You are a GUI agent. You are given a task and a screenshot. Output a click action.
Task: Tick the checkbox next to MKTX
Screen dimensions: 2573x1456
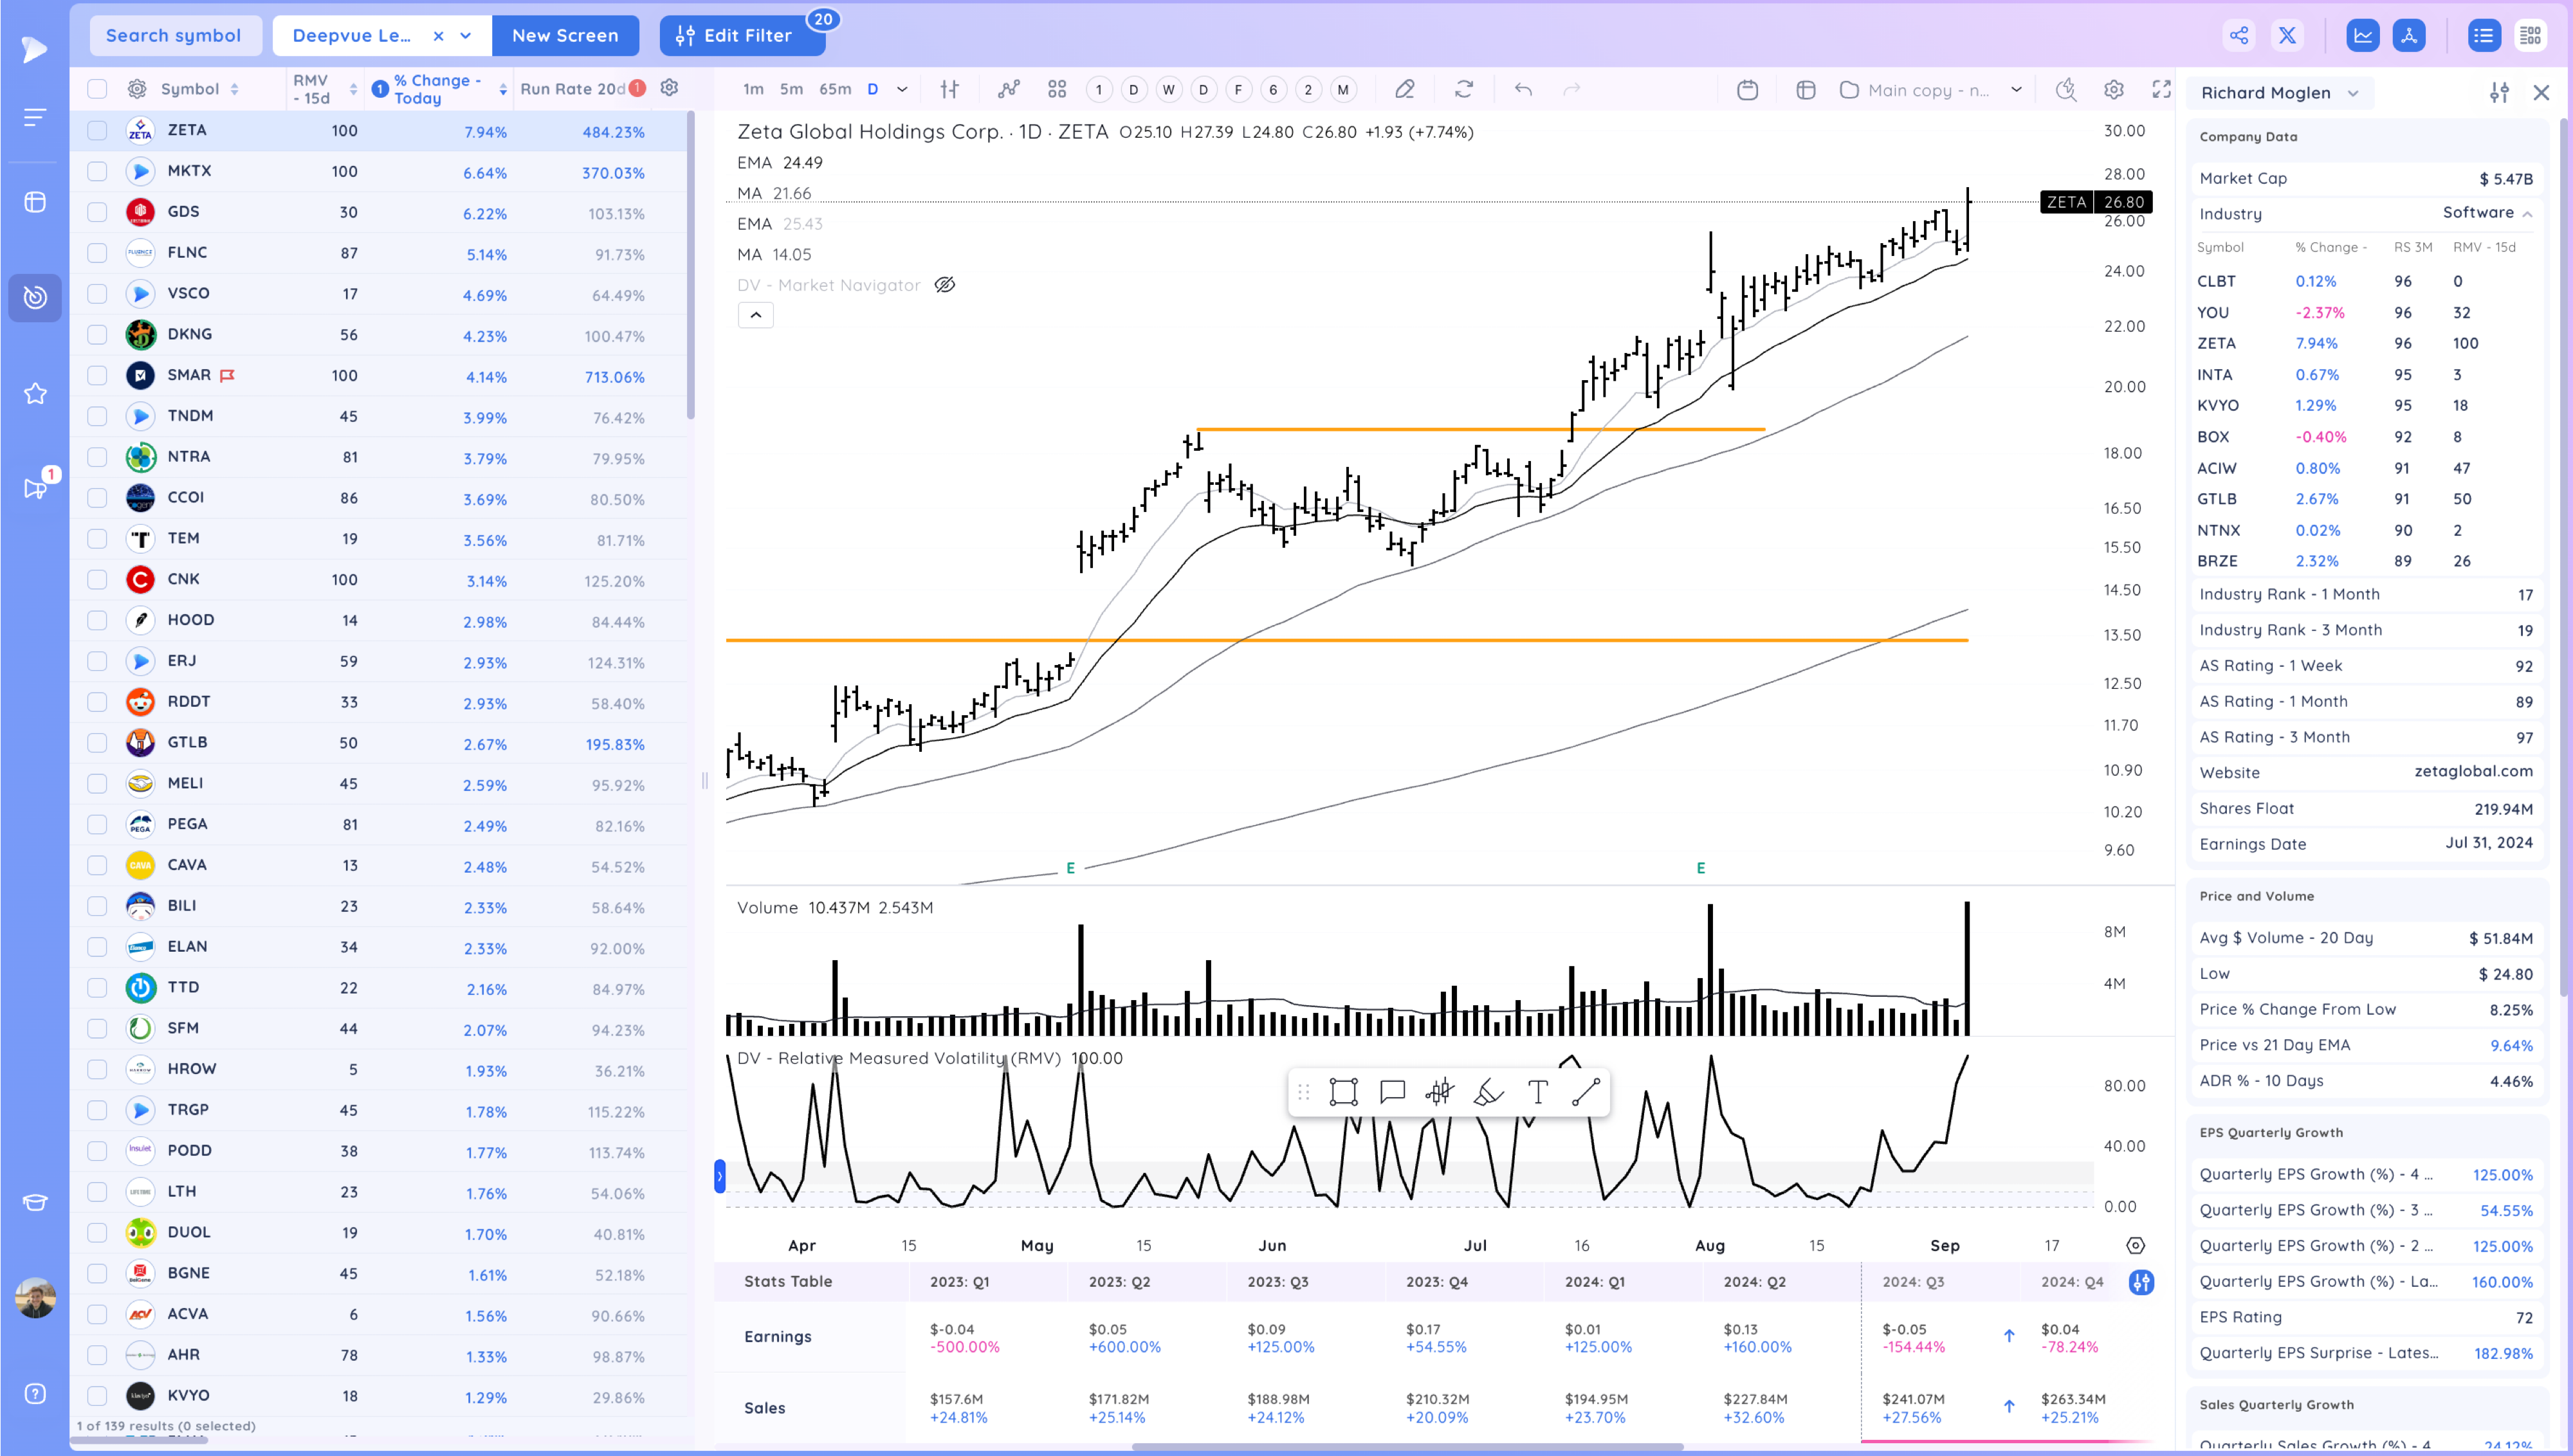(x=97, y=171)
